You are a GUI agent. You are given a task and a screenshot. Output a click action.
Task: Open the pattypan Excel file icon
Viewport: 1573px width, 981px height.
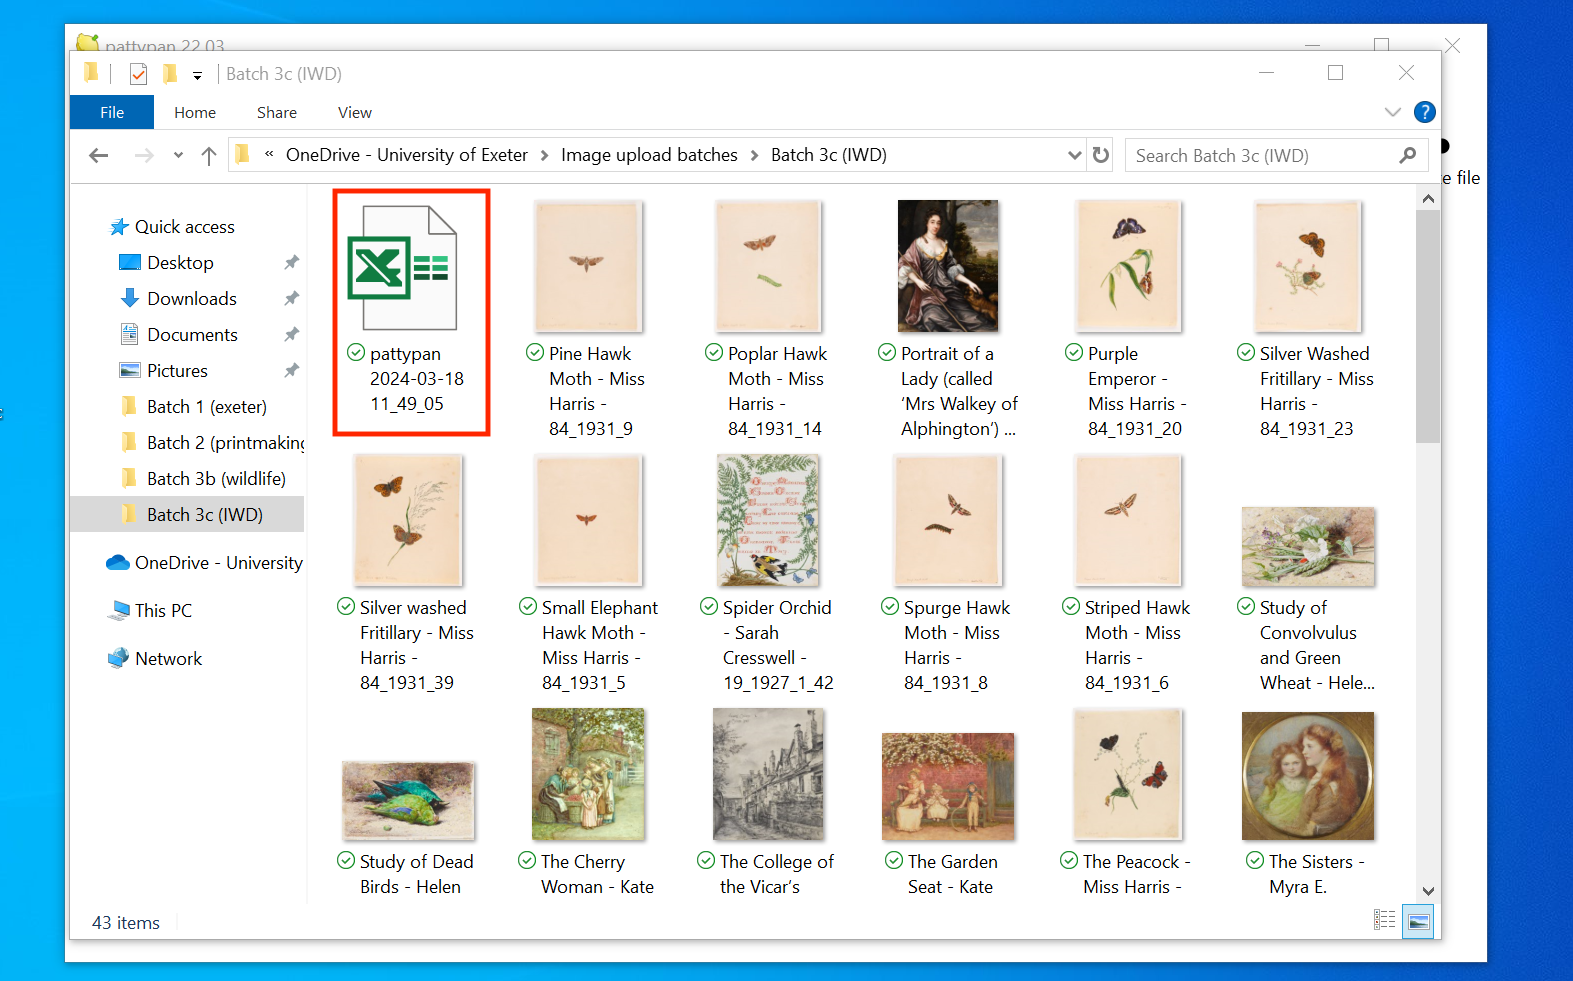click(x=402, y=267)
